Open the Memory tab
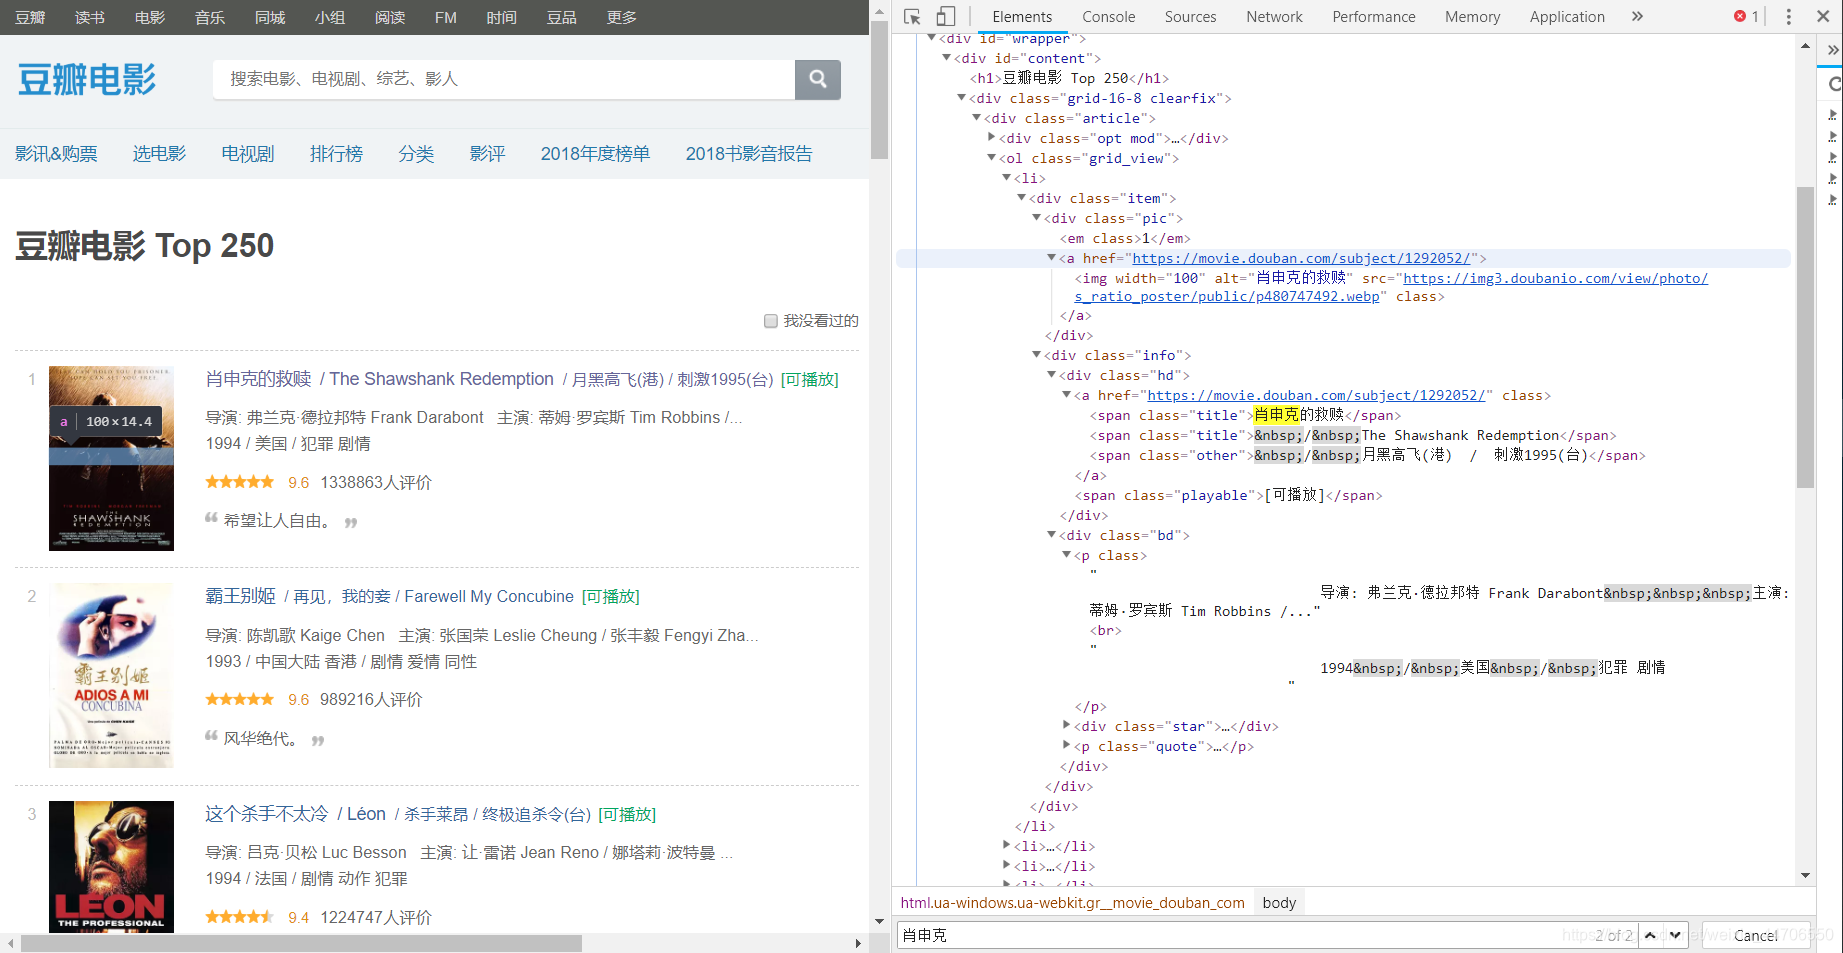This screenshot has height=953, width=1843. (1472, 16)
